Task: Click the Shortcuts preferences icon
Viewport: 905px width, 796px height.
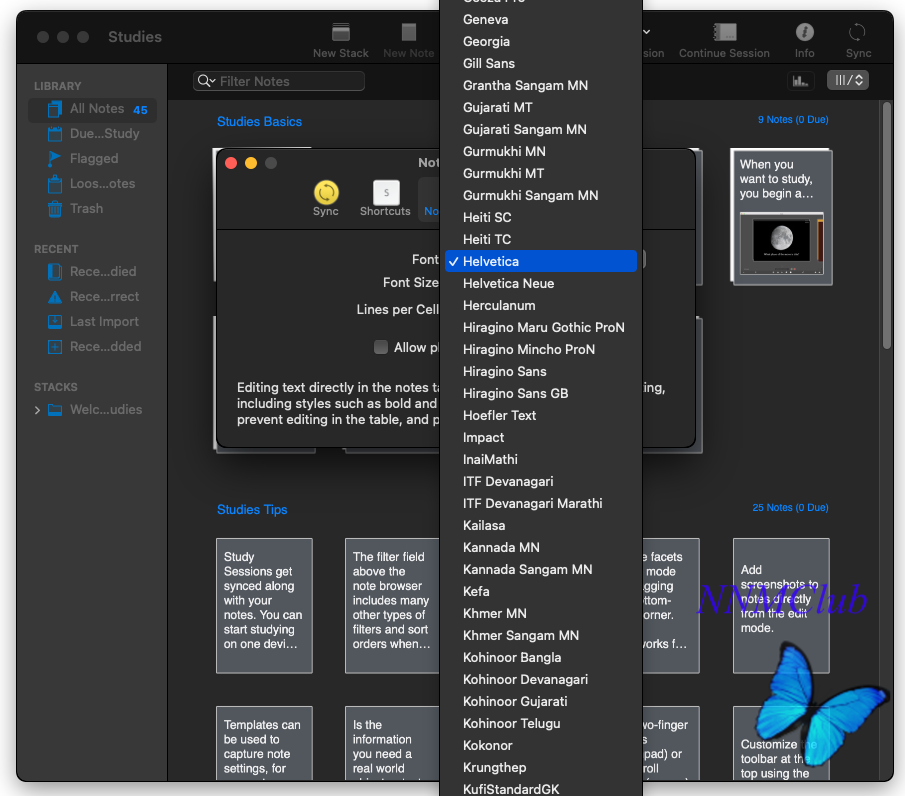Action: tap(386, 193)
